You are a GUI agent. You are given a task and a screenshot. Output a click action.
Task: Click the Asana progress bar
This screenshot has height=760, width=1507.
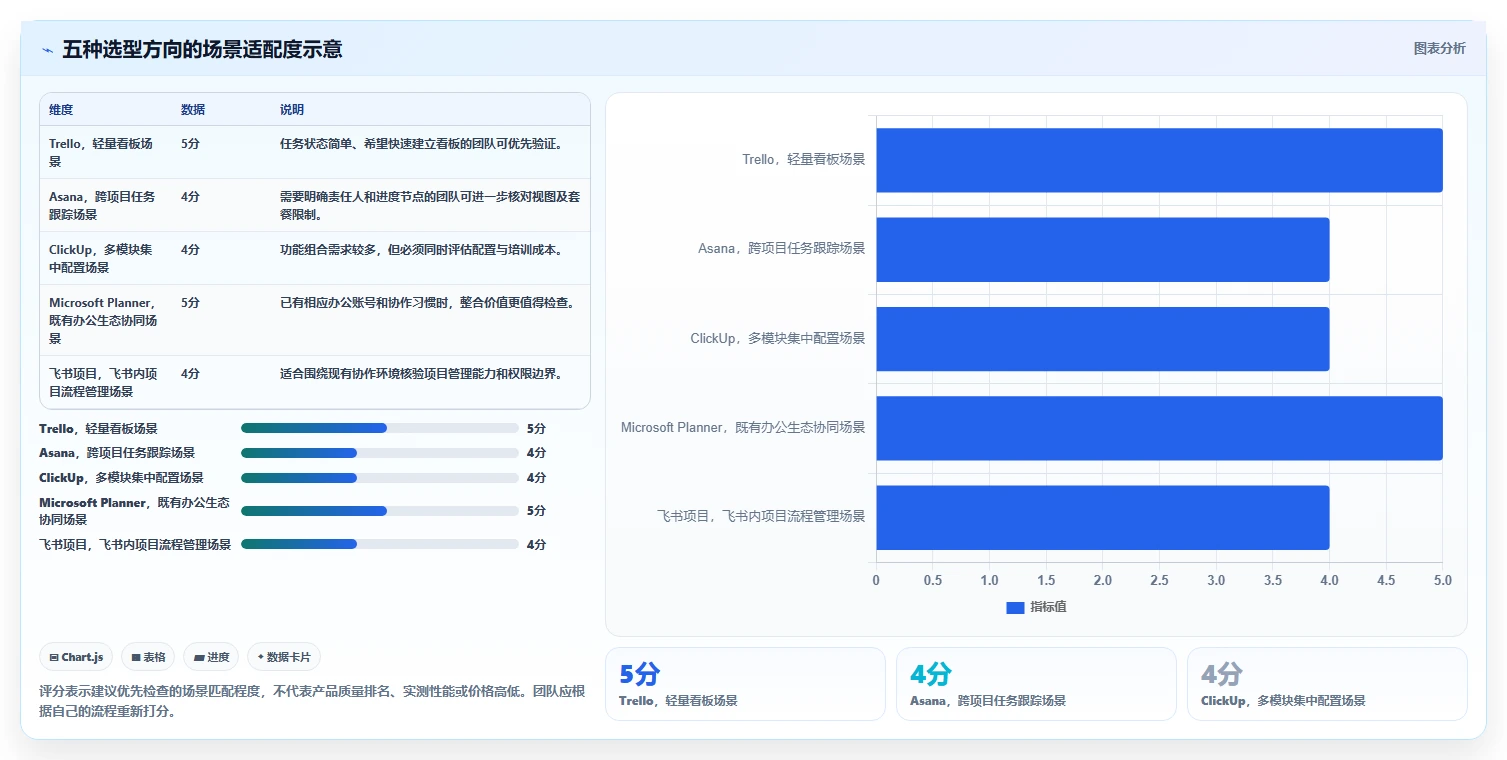click(x=380, y=453)
